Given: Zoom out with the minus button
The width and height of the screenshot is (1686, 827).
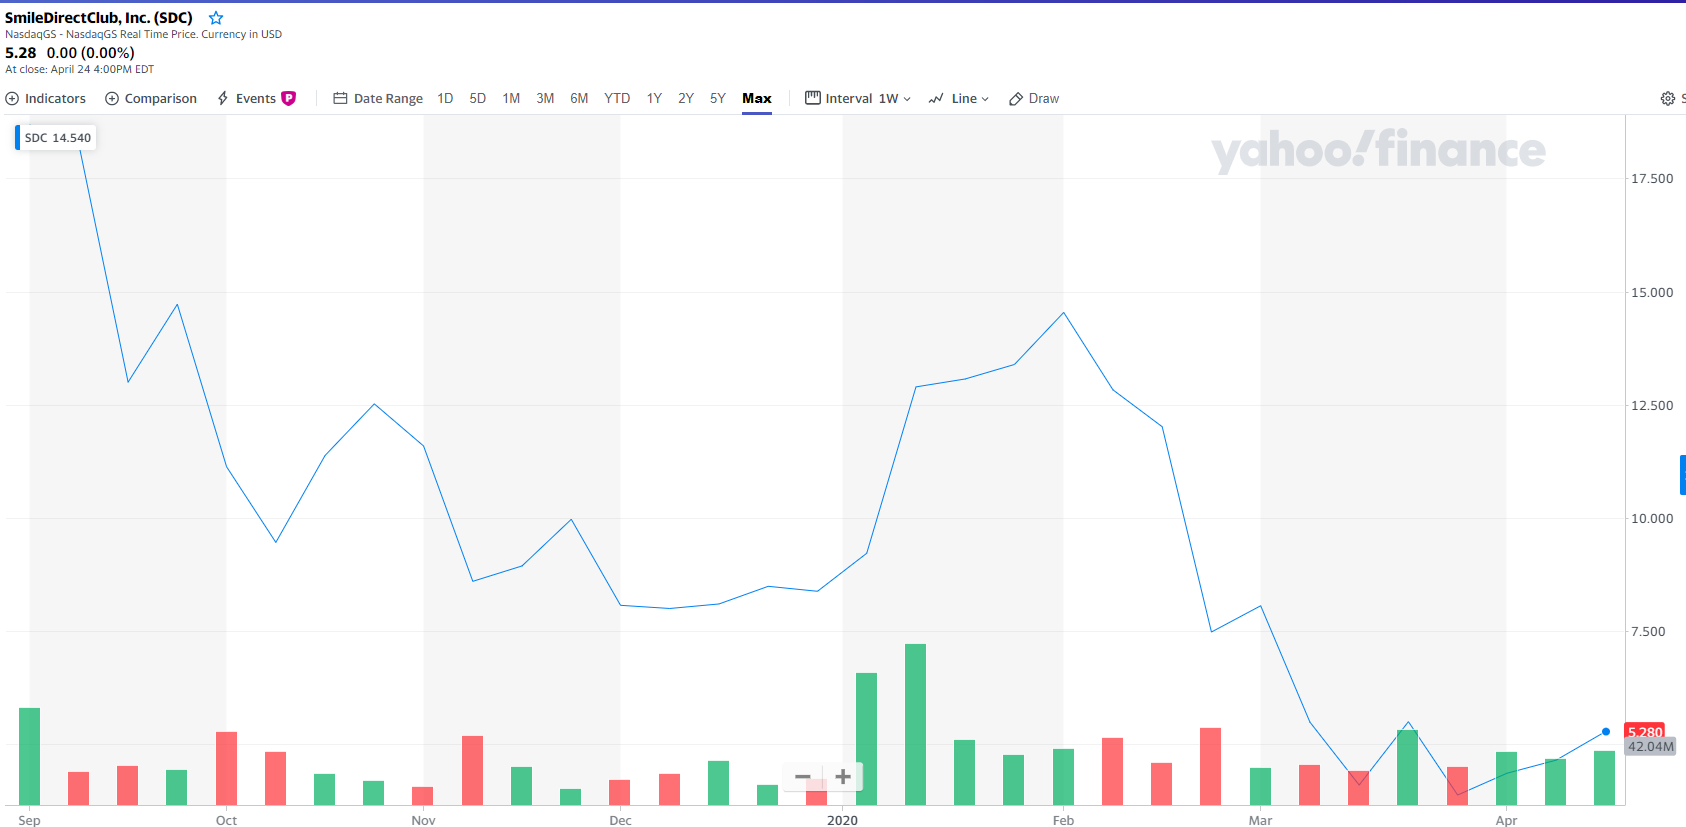Looking at the screenshot, I should point(802,777).
